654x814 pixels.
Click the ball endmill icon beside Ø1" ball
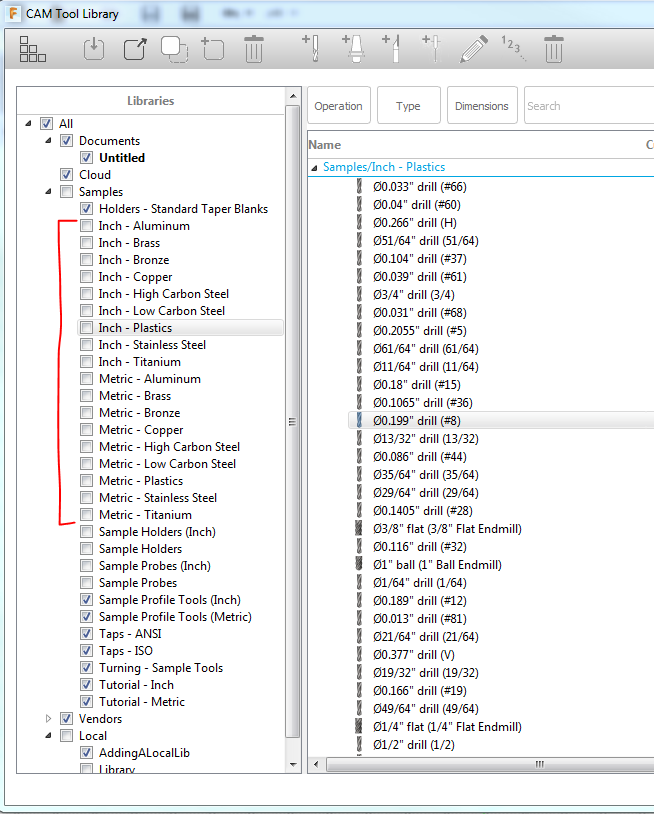359,564
